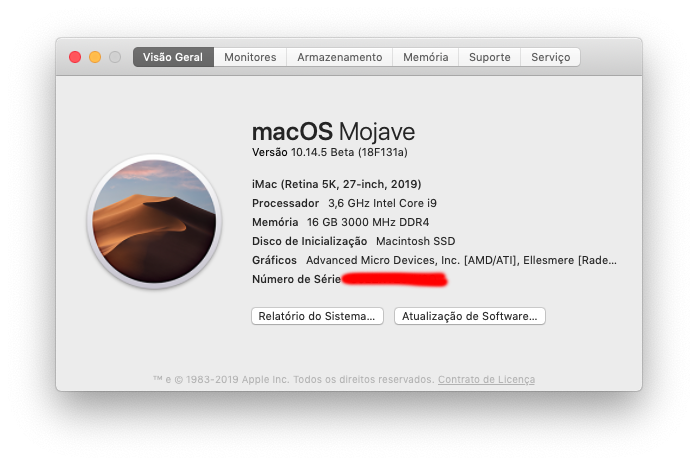698x465 pixels.
Task: Click the Processador label
Action: click(285, 203)
